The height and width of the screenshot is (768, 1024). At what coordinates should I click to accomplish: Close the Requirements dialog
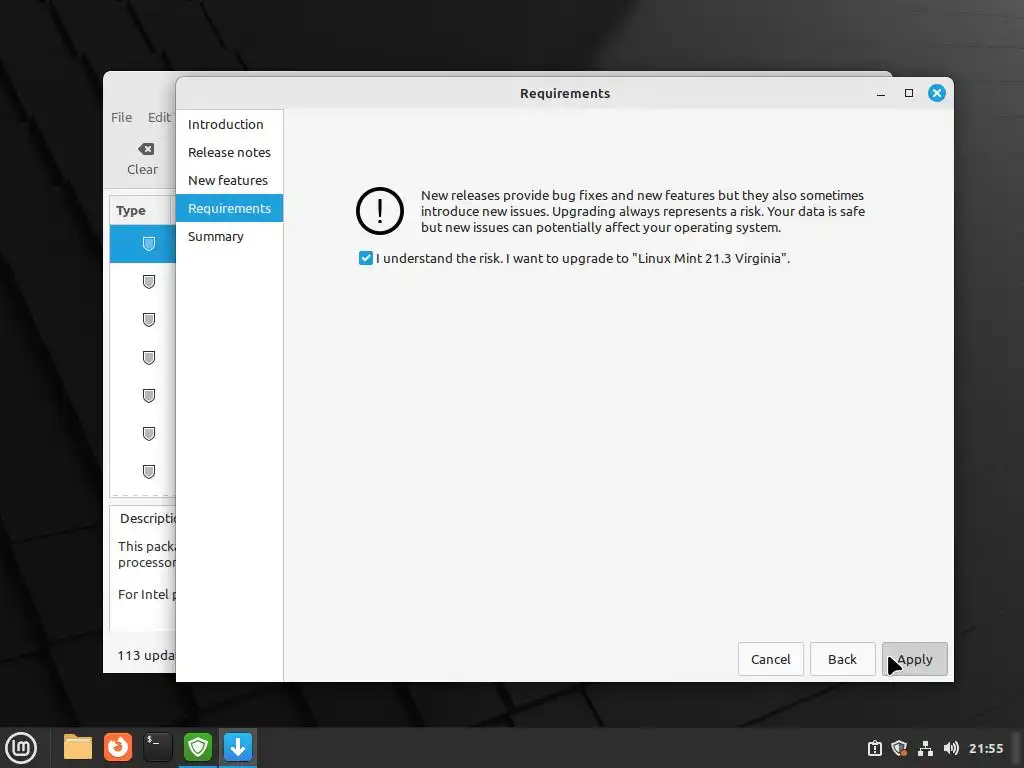[936, 93]
